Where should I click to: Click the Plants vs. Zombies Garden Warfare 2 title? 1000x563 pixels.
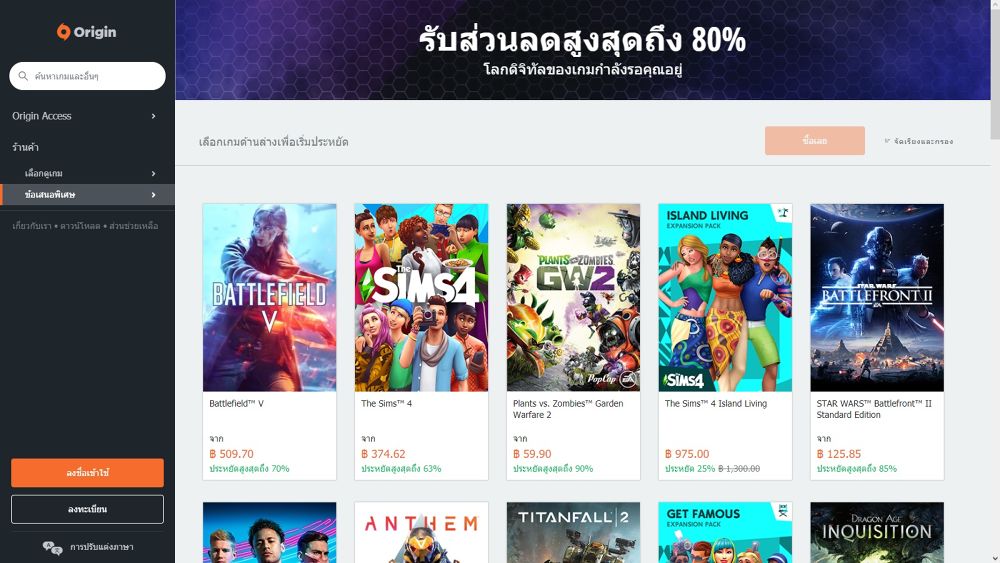568,409
